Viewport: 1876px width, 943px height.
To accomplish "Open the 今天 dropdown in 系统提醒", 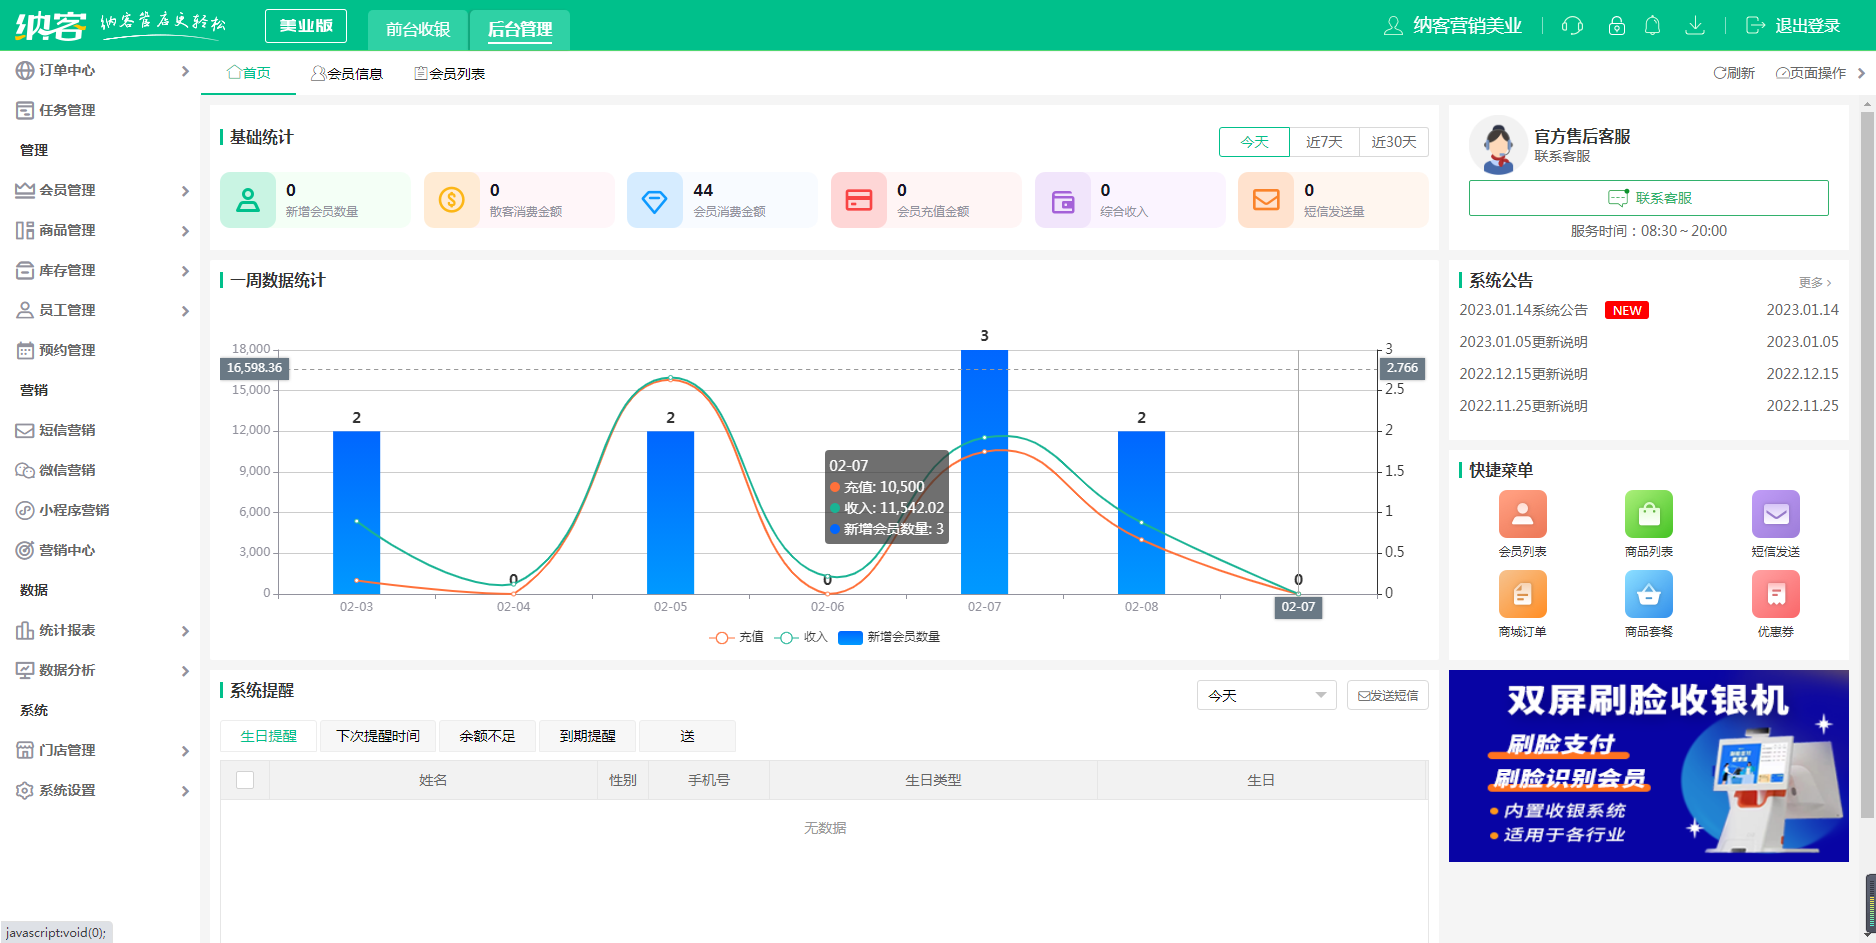I will (1266, 695).
